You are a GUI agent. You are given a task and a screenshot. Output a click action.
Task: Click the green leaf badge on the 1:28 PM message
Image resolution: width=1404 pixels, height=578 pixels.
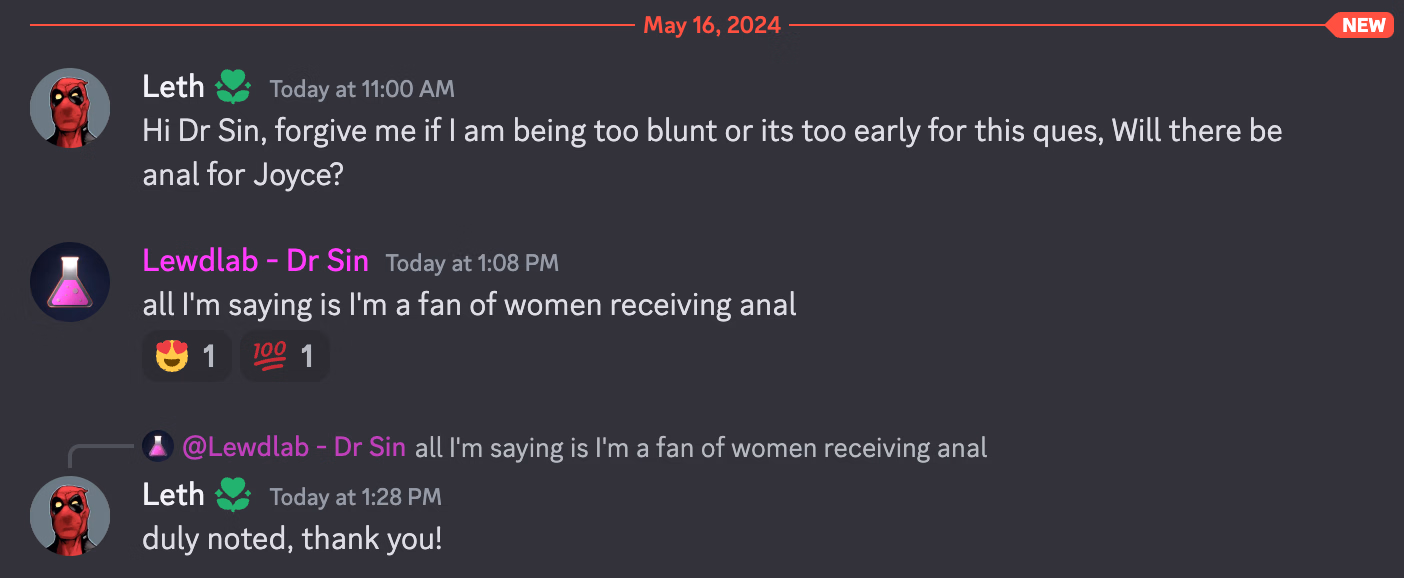233,496
